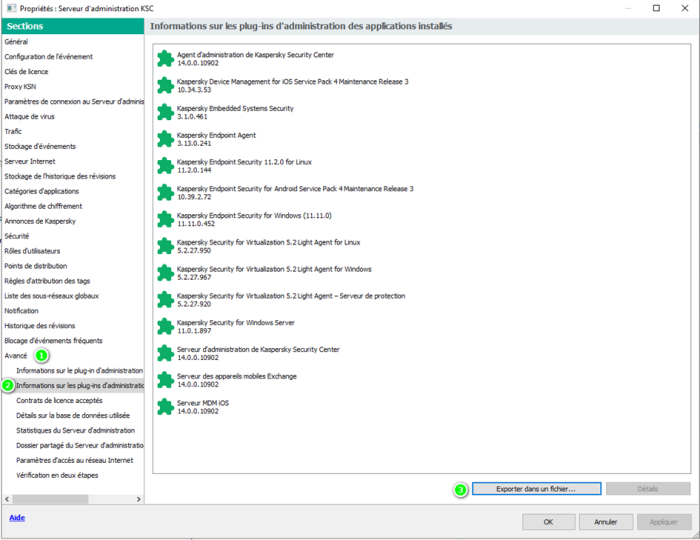
Task: Open Points de distribution section
Action: [x=36, y=266]
